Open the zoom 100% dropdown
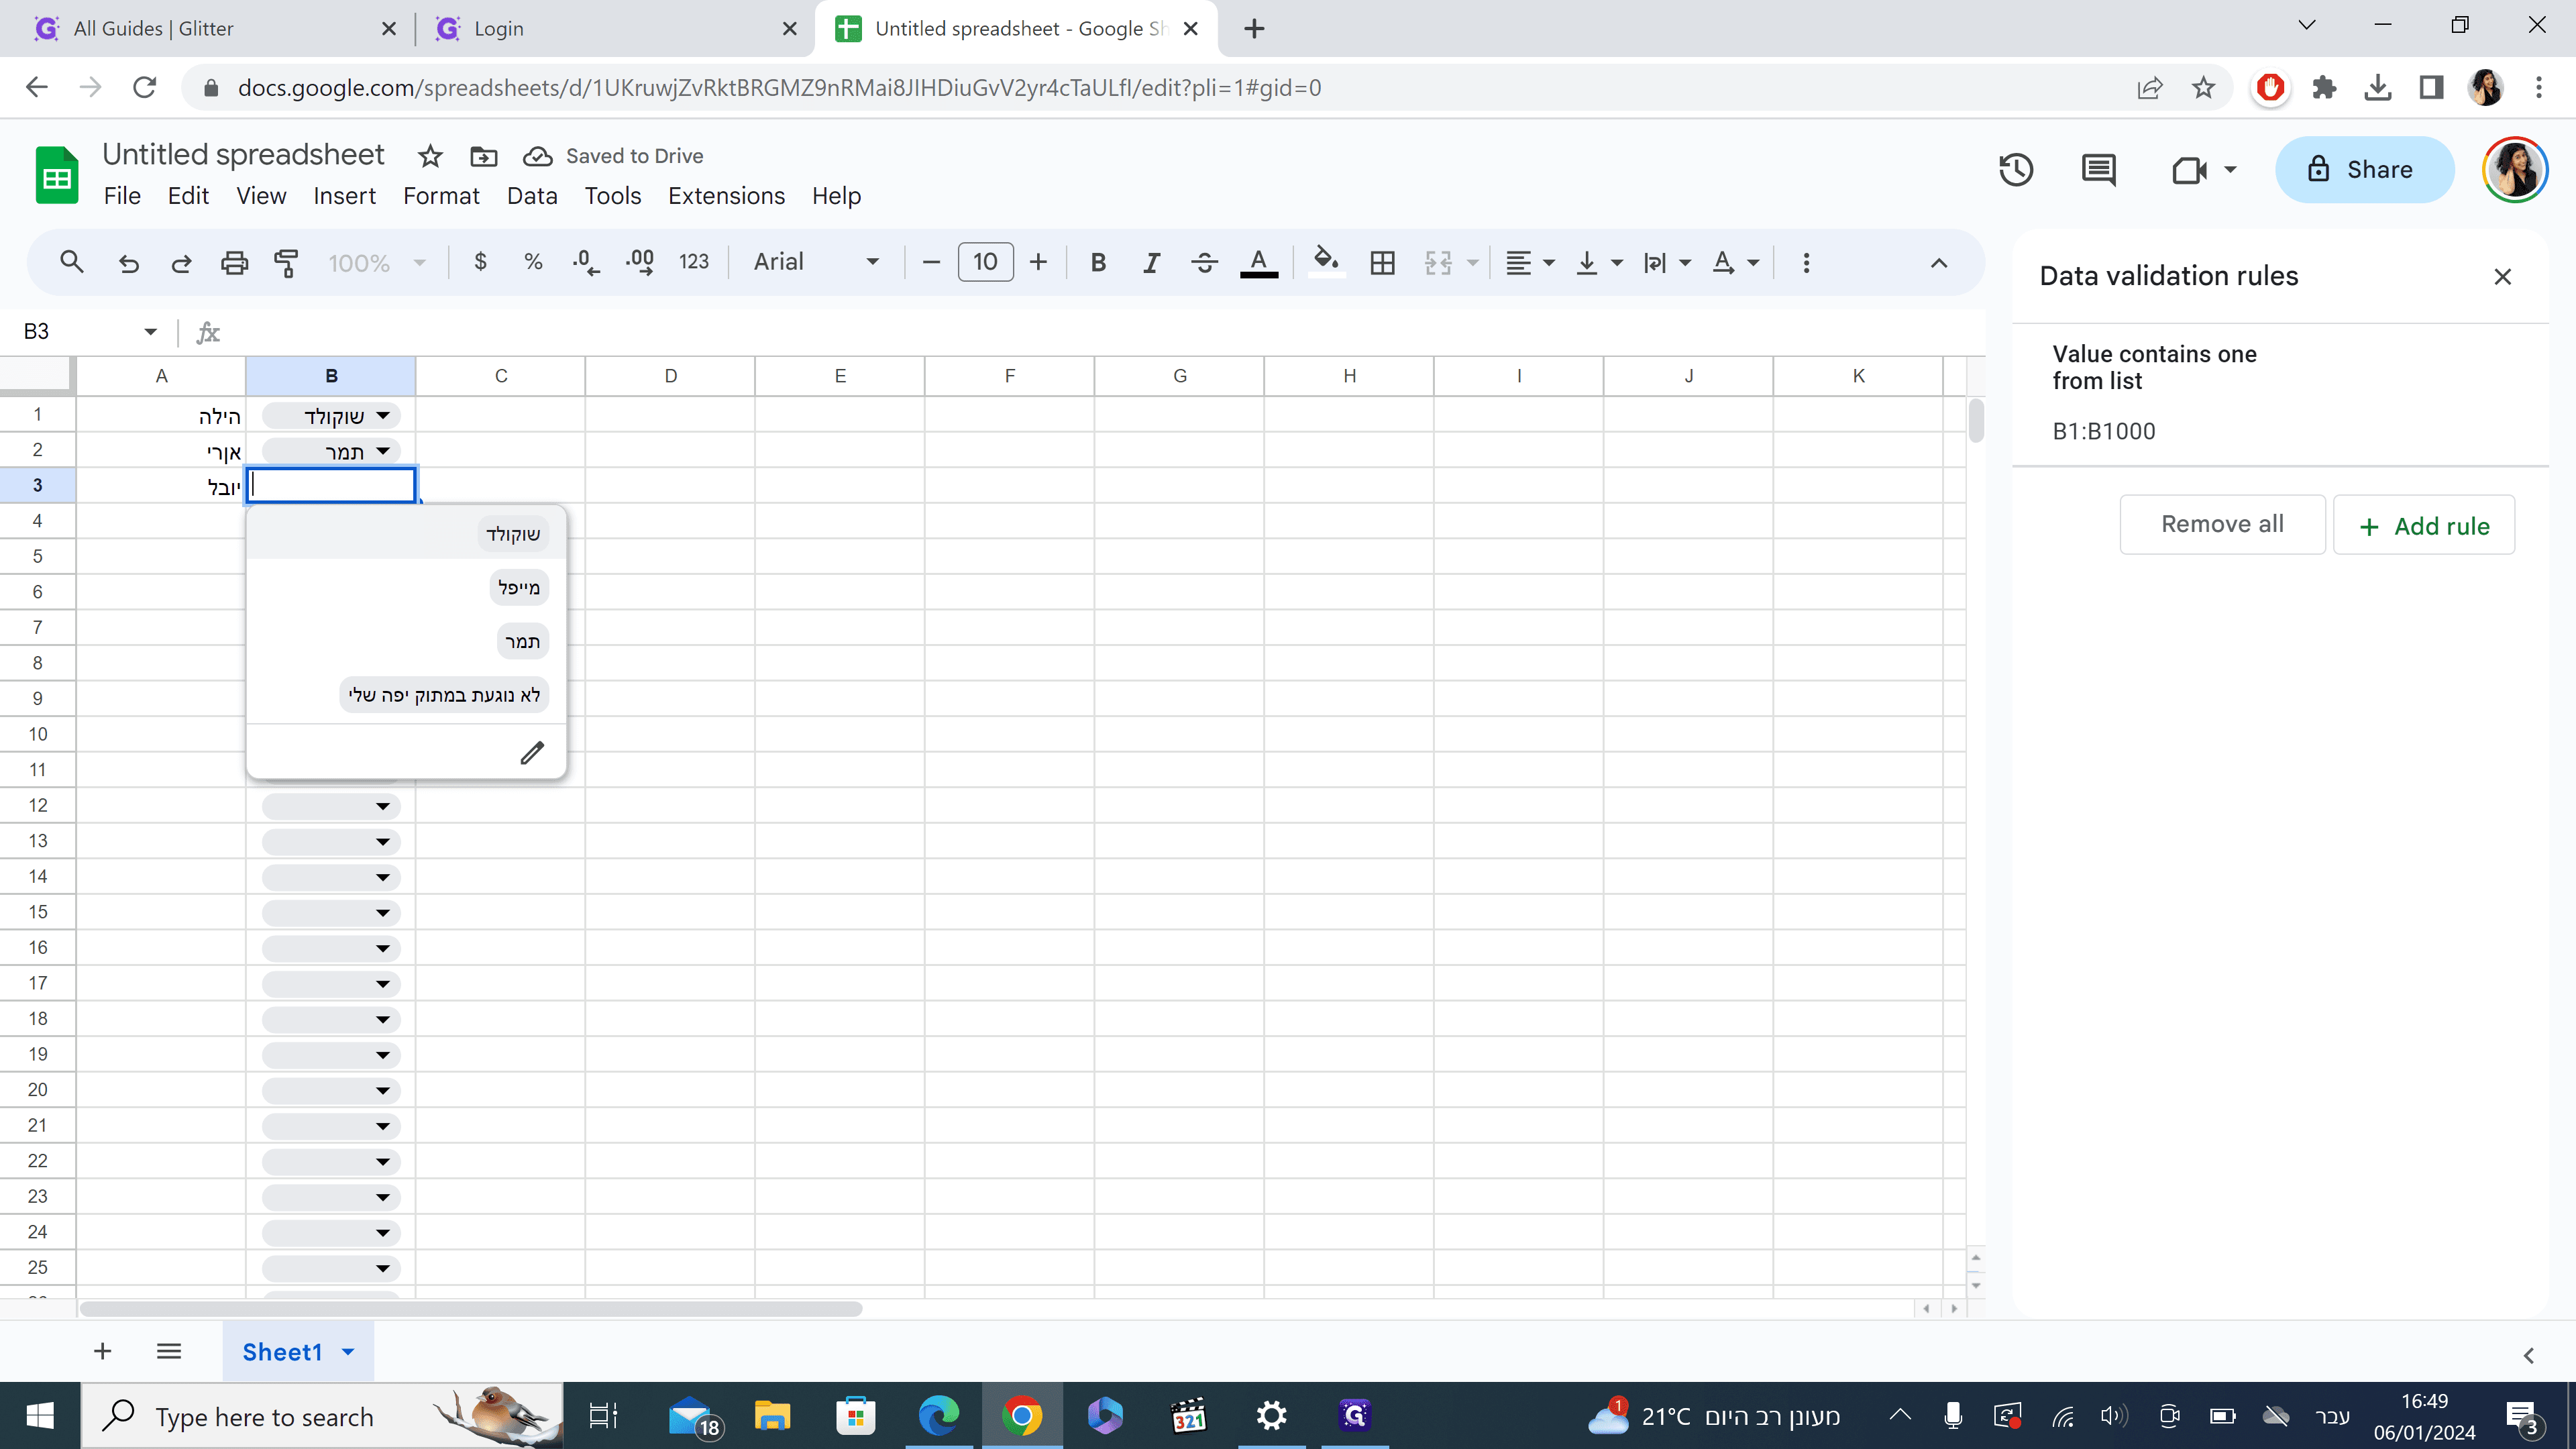Viewport: 2576px width, 1449px height. coord(377,262)
